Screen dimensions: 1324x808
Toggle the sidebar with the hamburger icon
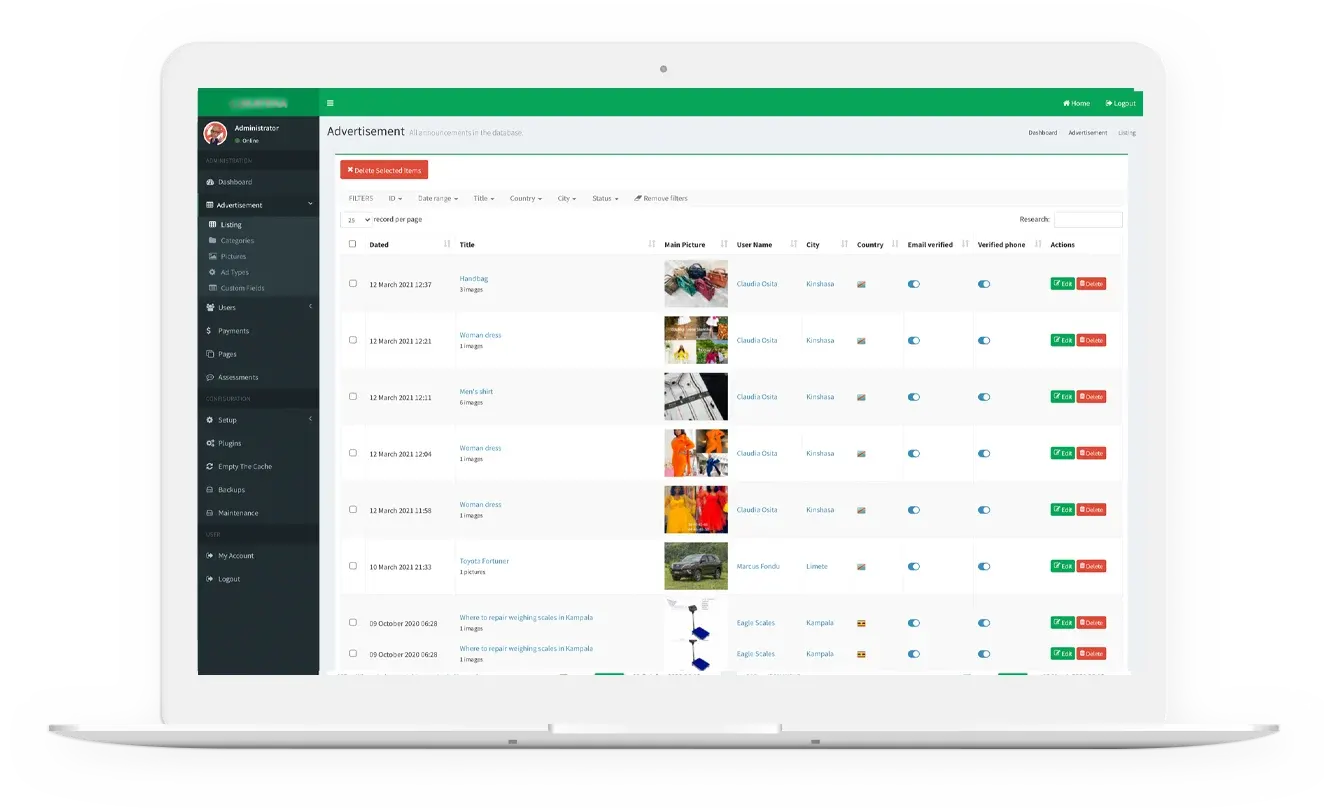[330, 103]
